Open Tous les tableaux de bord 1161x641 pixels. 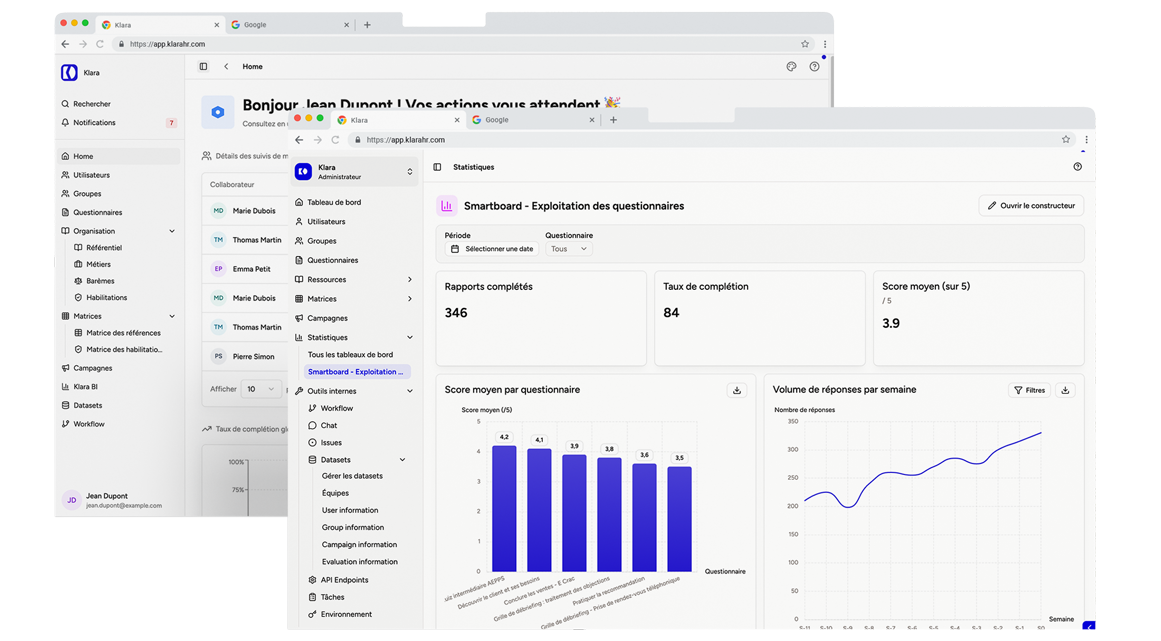pyautogui.click(x=350, y=355)
